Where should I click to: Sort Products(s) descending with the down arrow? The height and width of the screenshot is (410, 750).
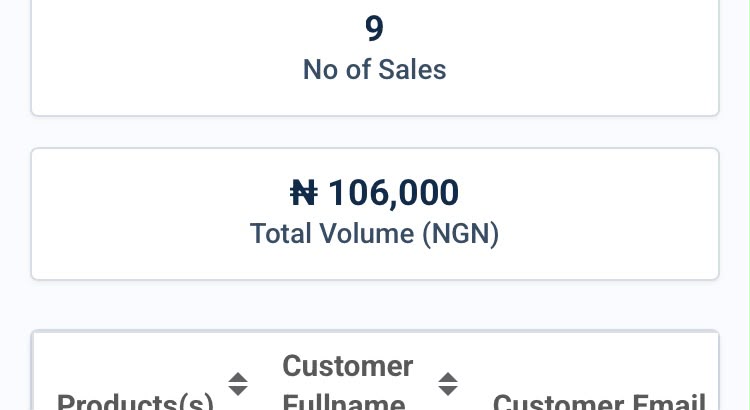238,391
